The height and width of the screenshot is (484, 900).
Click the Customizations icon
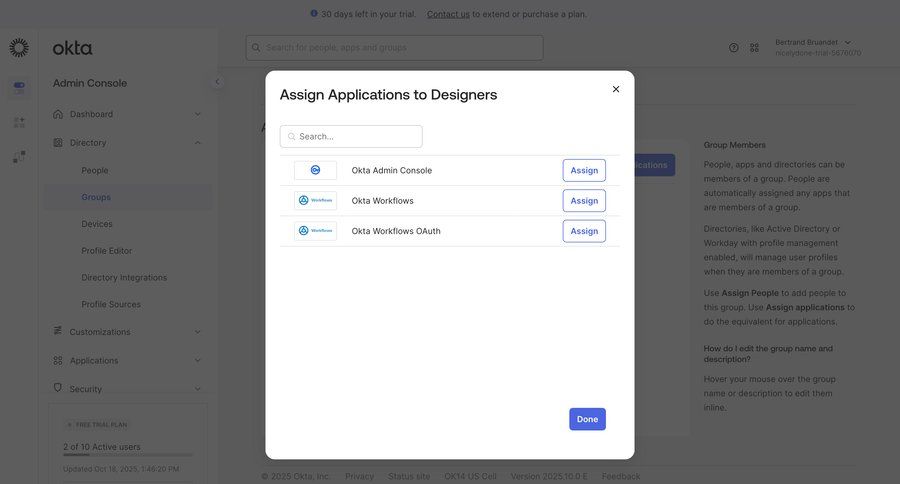(x=58, y=331)
